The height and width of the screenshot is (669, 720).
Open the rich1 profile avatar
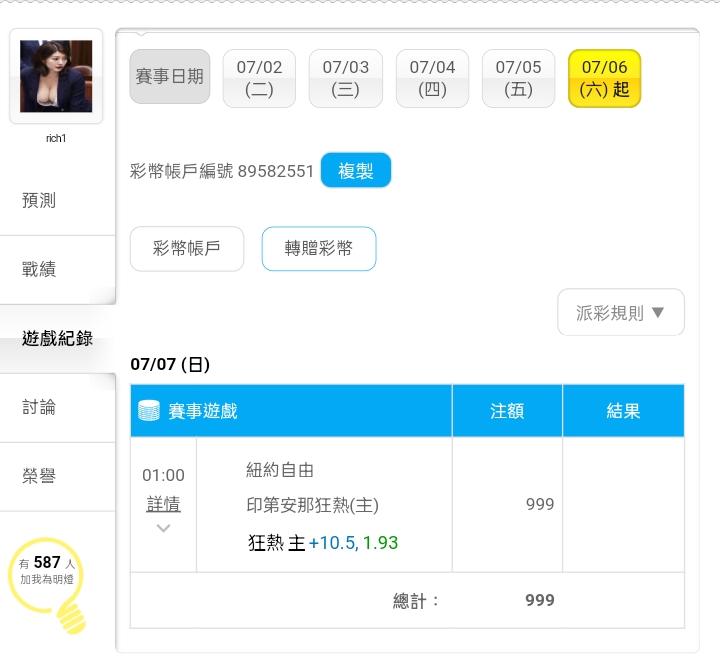point(56,76)
